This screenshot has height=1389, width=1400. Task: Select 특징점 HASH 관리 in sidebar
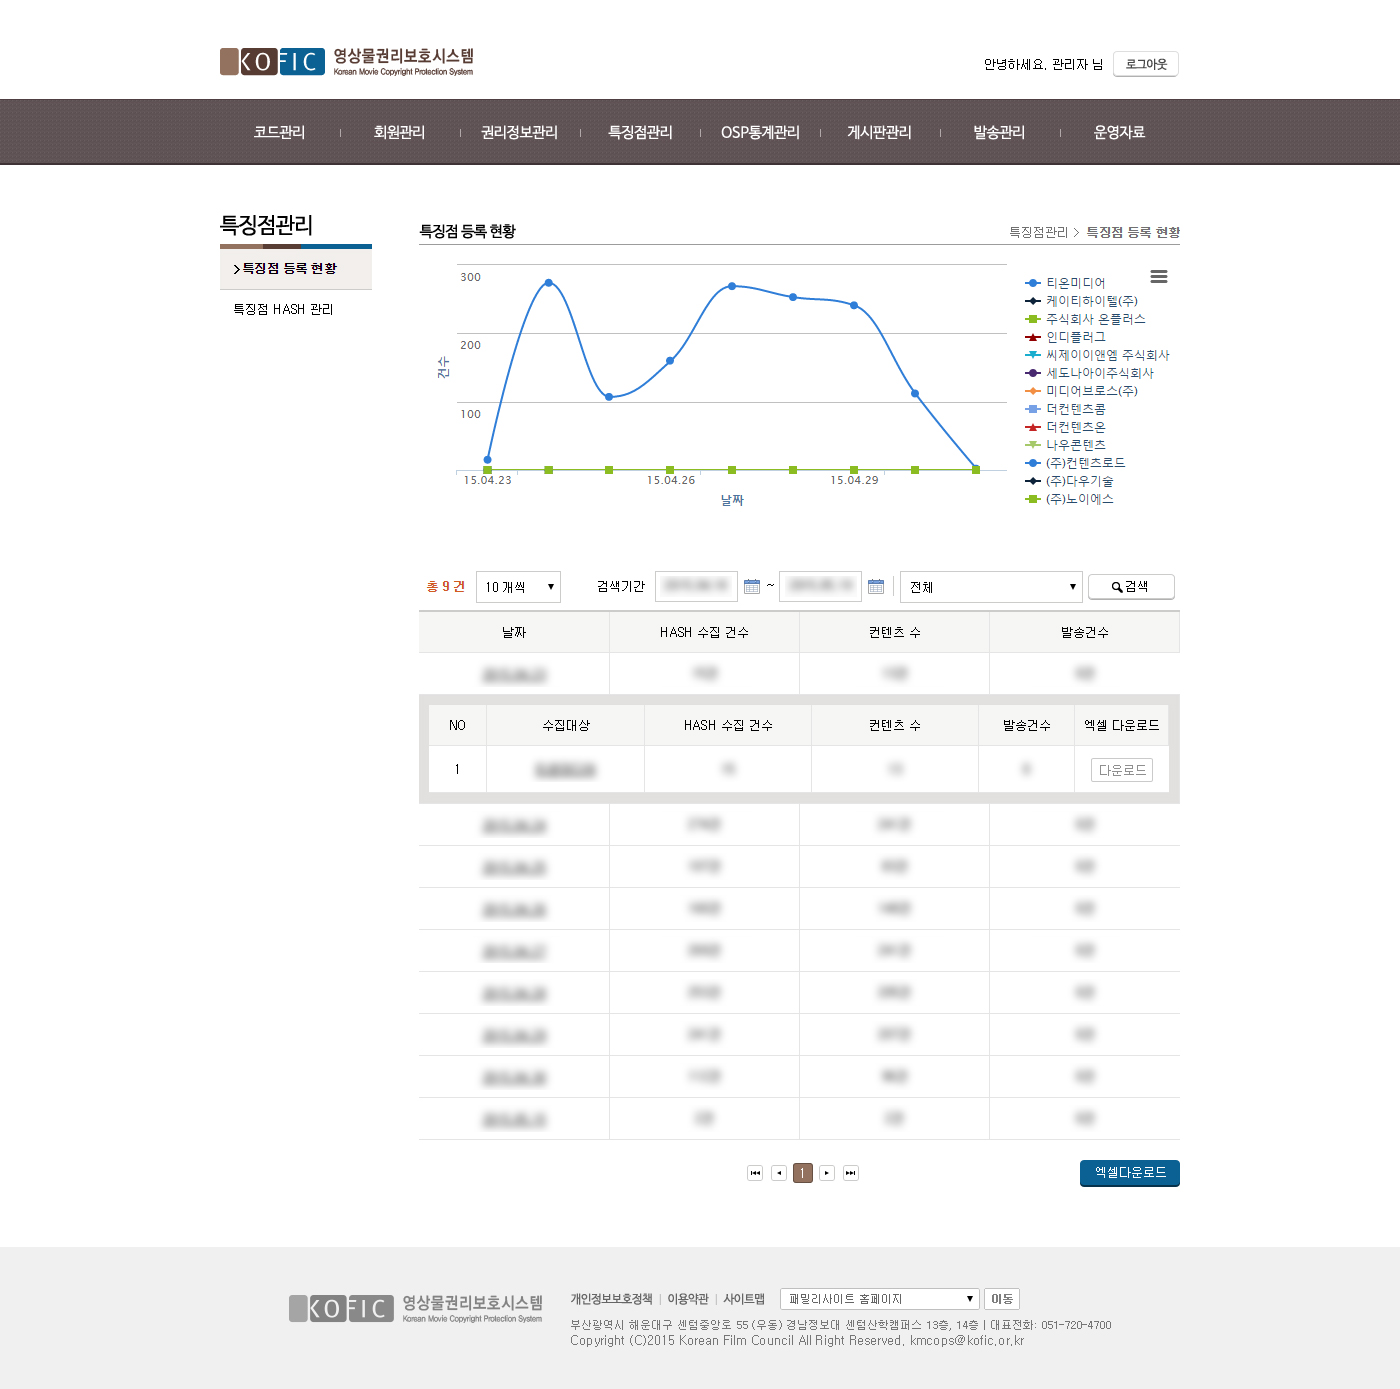tap(283, 310)
